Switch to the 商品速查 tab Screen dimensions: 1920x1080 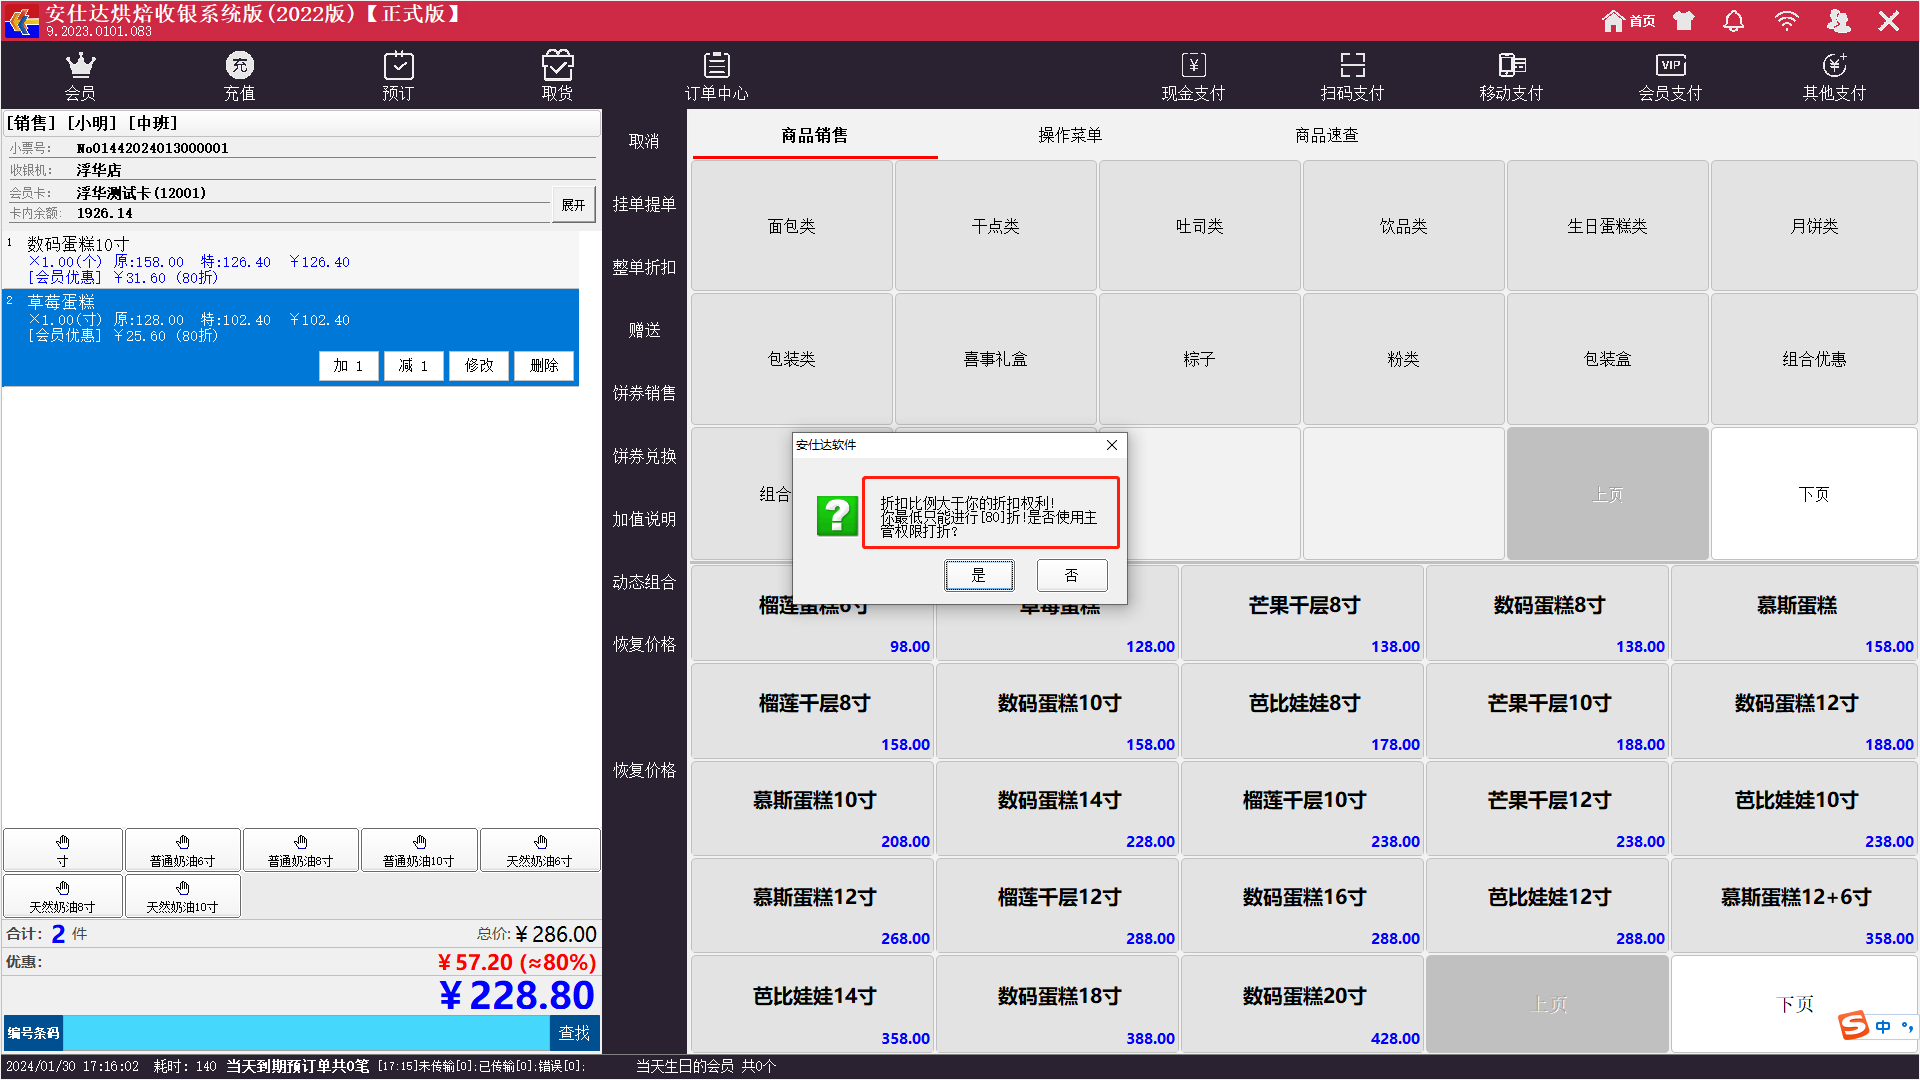(x=1326, y=135)
